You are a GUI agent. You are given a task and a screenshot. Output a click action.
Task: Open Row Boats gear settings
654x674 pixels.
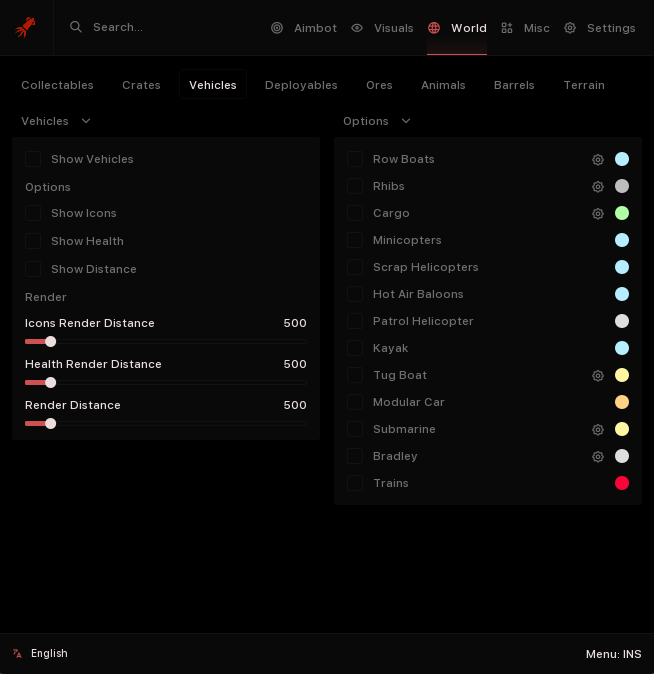(598, 159)
